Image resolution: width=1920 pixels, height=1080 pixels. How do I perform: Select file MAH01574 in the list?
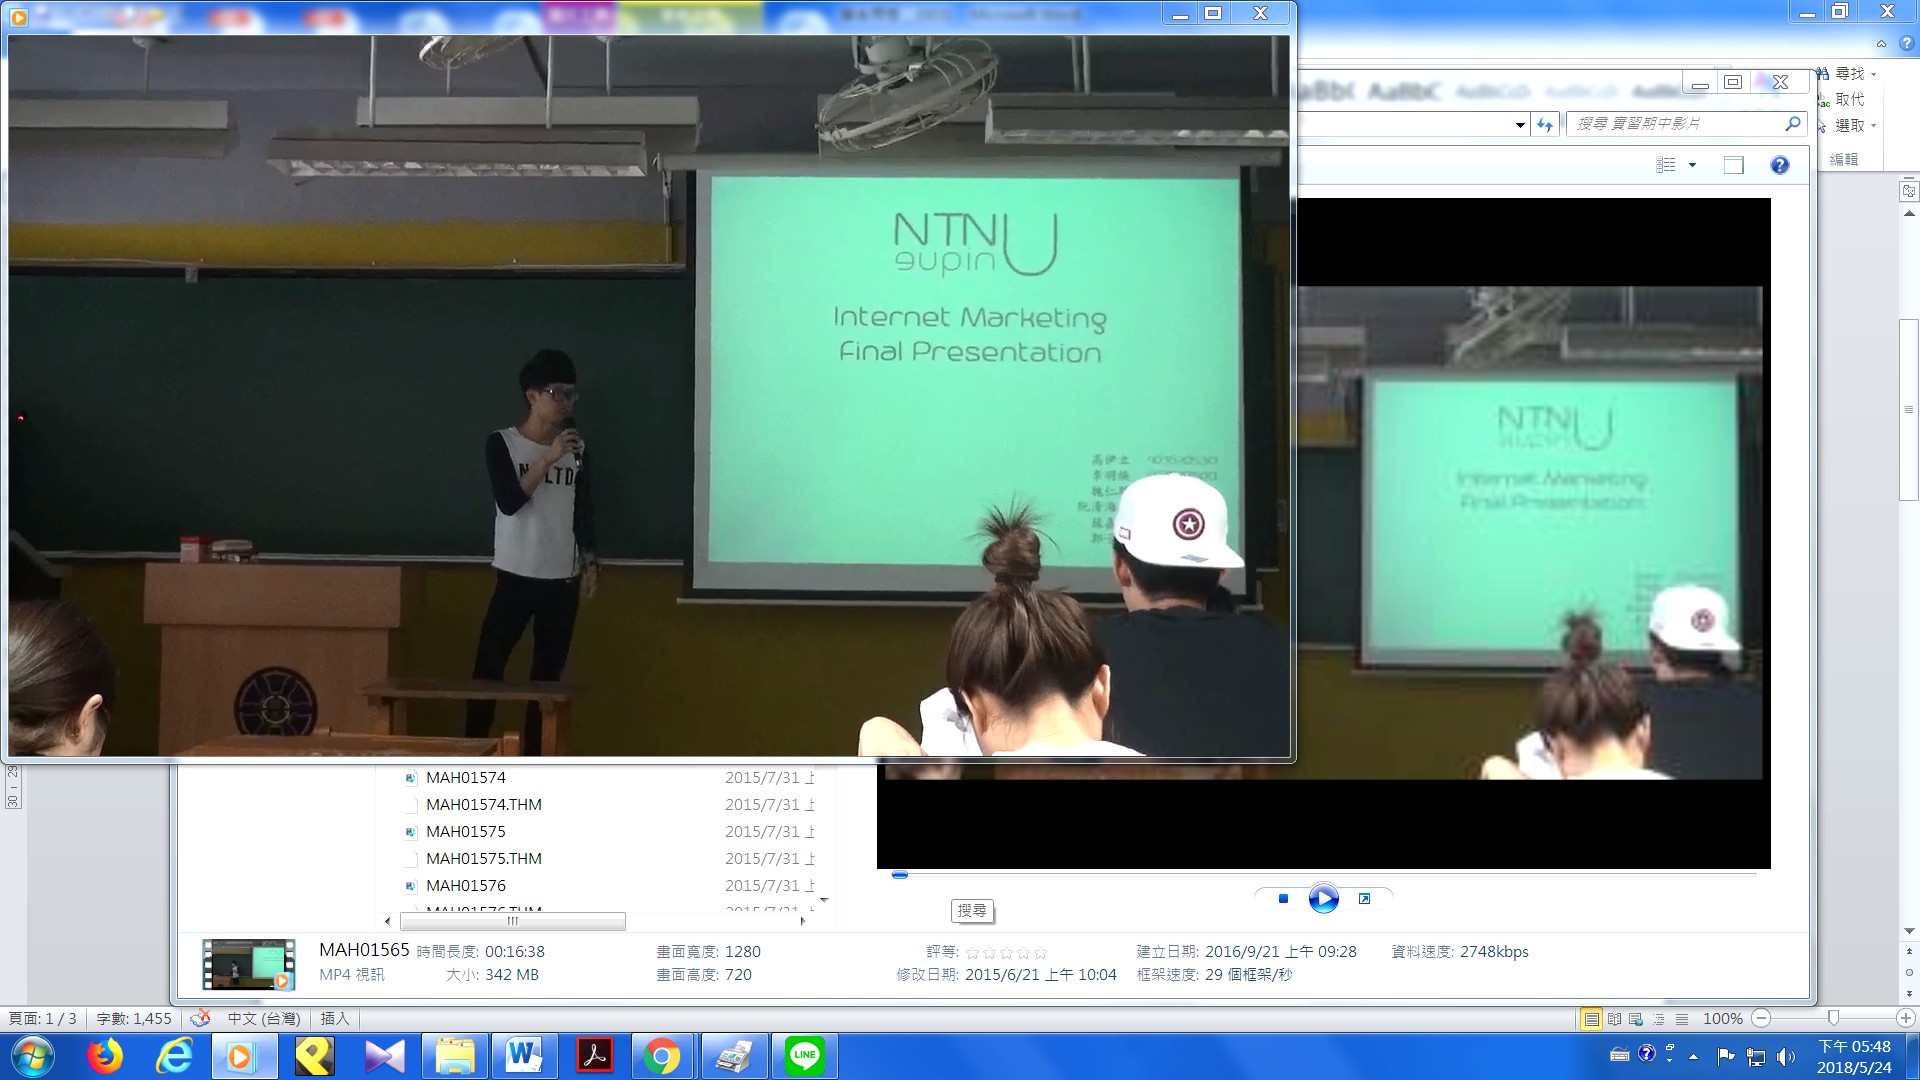tap(466, 777)
